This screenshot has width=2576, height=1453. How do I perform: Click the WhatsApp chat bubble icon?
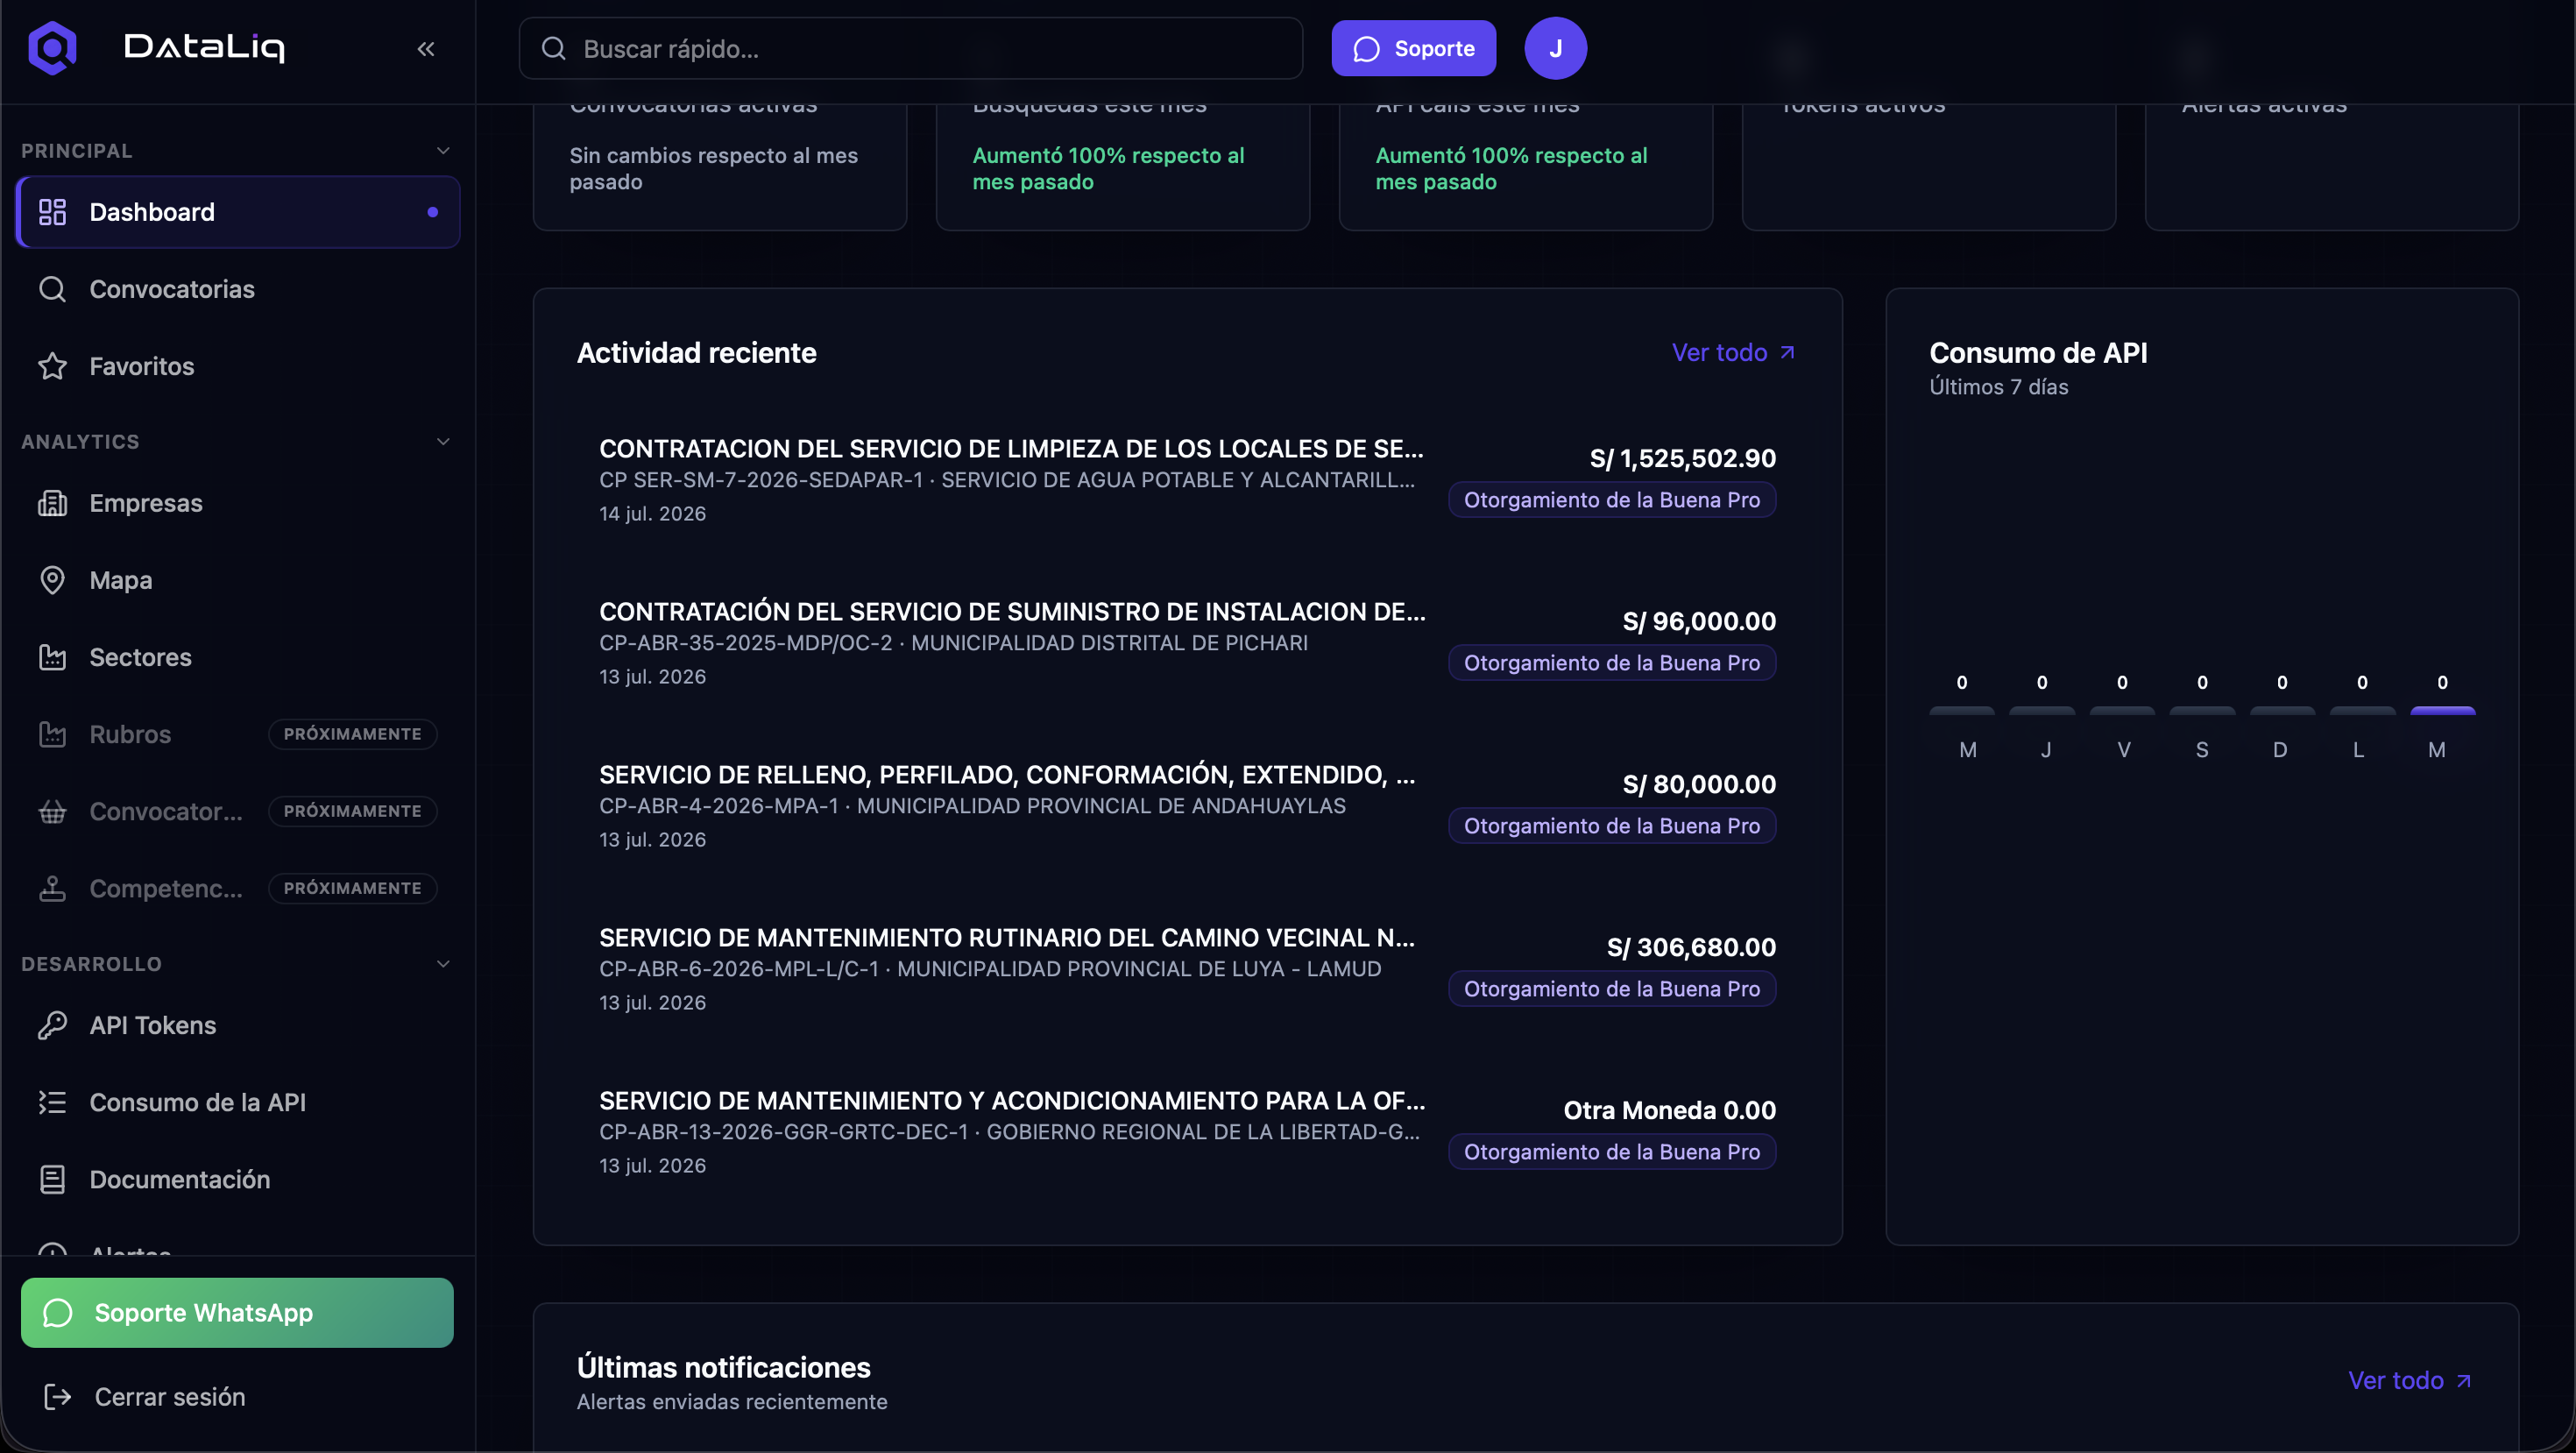click(58, 1312)
